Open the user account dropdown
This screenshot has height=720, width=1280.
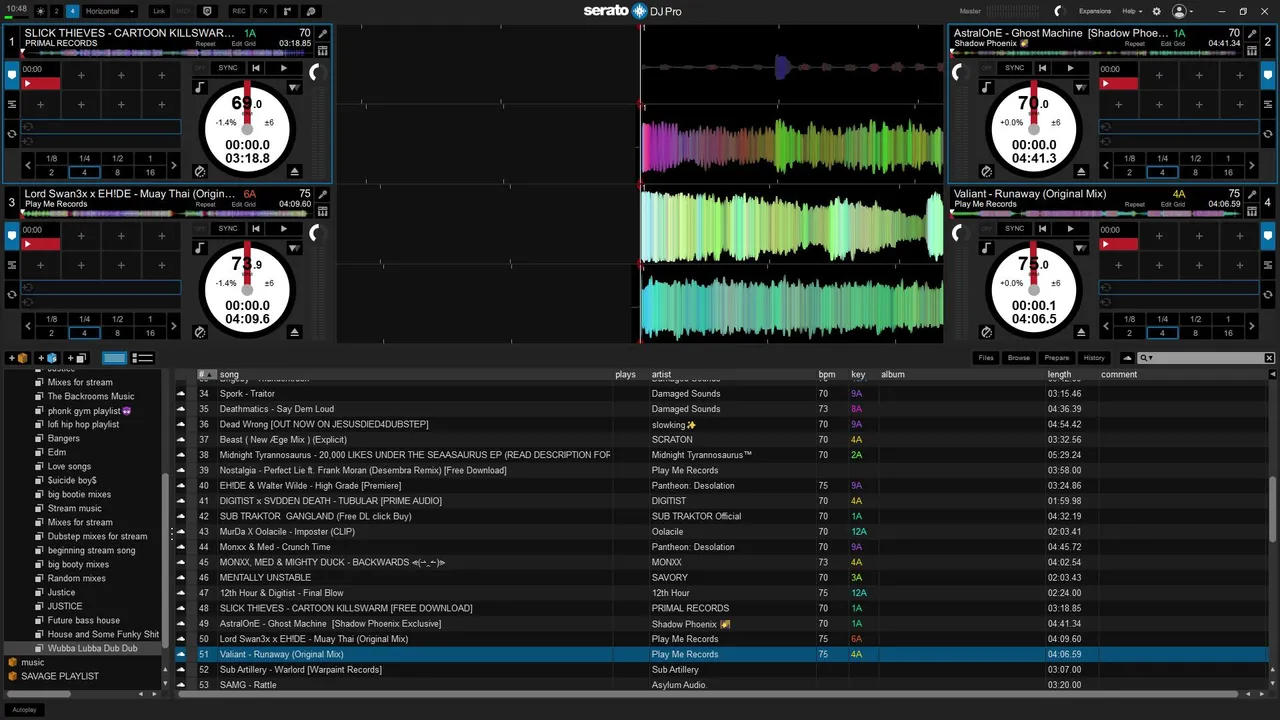pos(1183,11)
